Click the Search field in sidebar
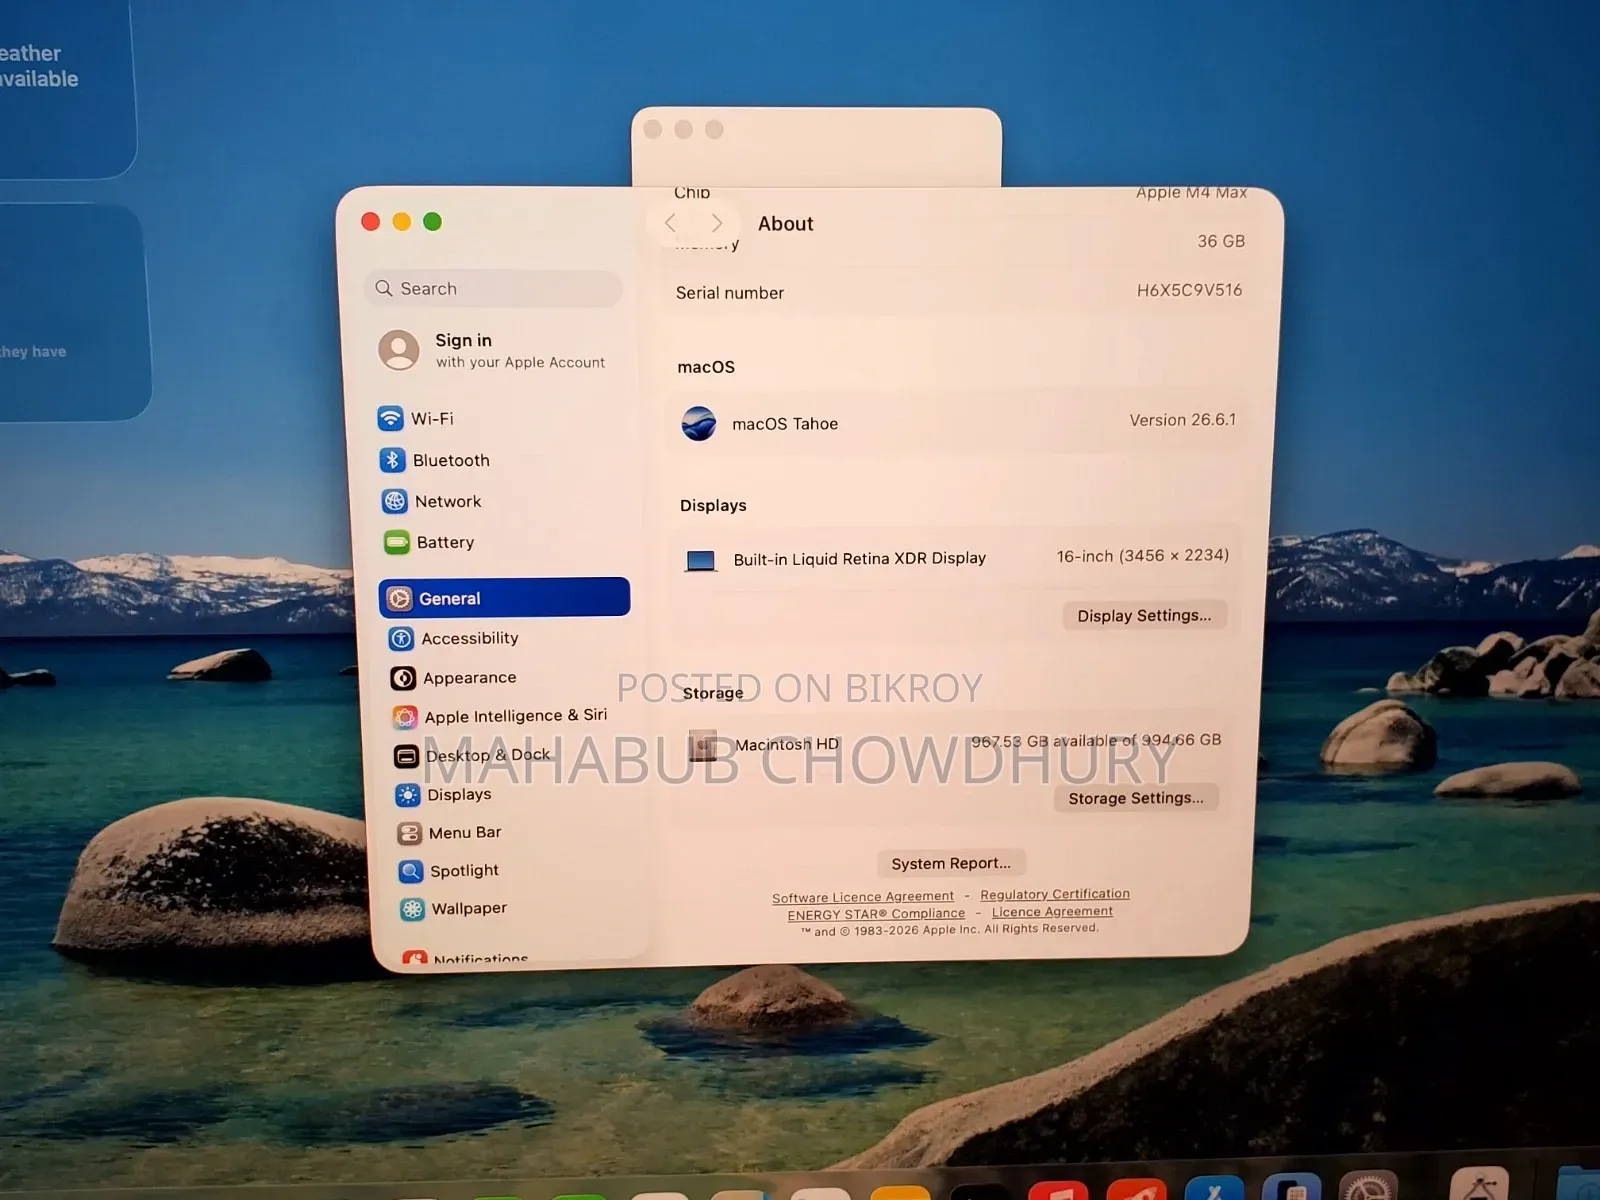Screen dimensions: 1600x1200 (x=494, y=288)
